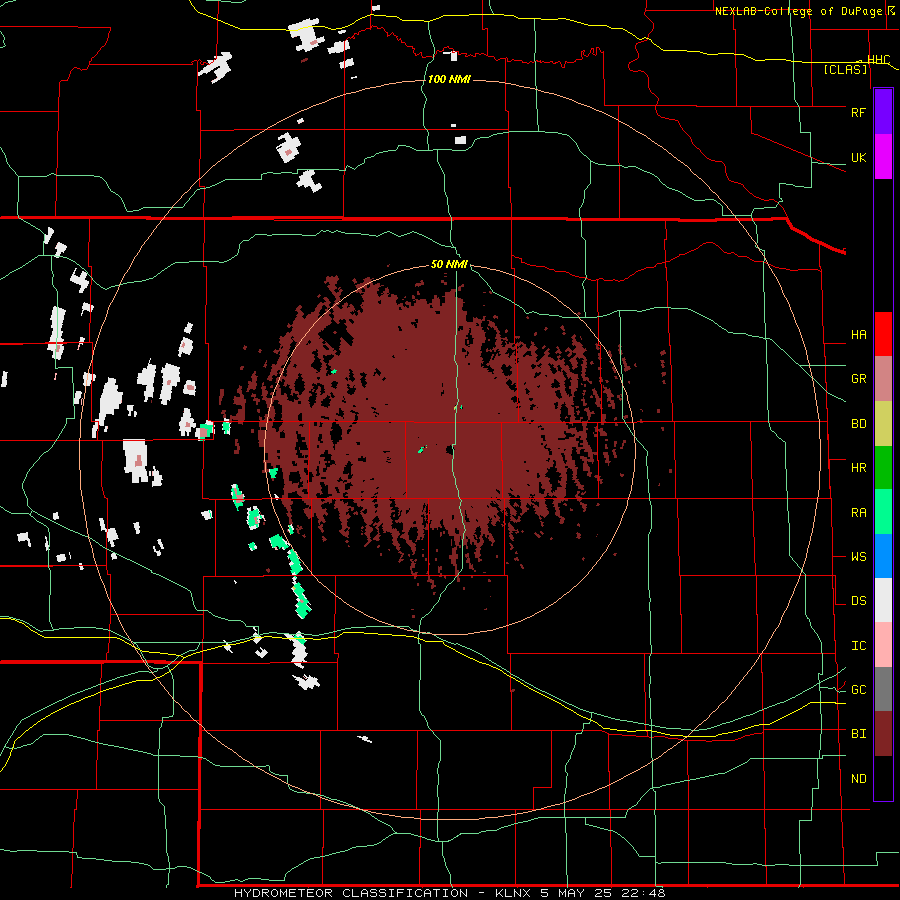Click the BI brown legend color swatch
900x900 pixels.
click(883, 734)
